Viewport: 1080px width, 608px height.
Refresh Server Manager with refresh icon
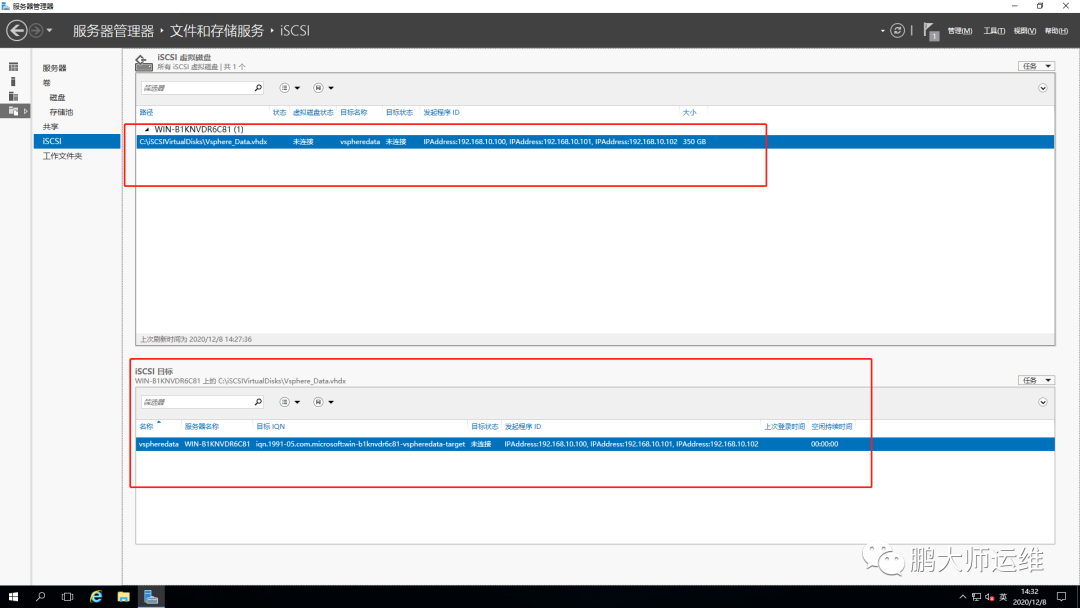pos(897,30)
